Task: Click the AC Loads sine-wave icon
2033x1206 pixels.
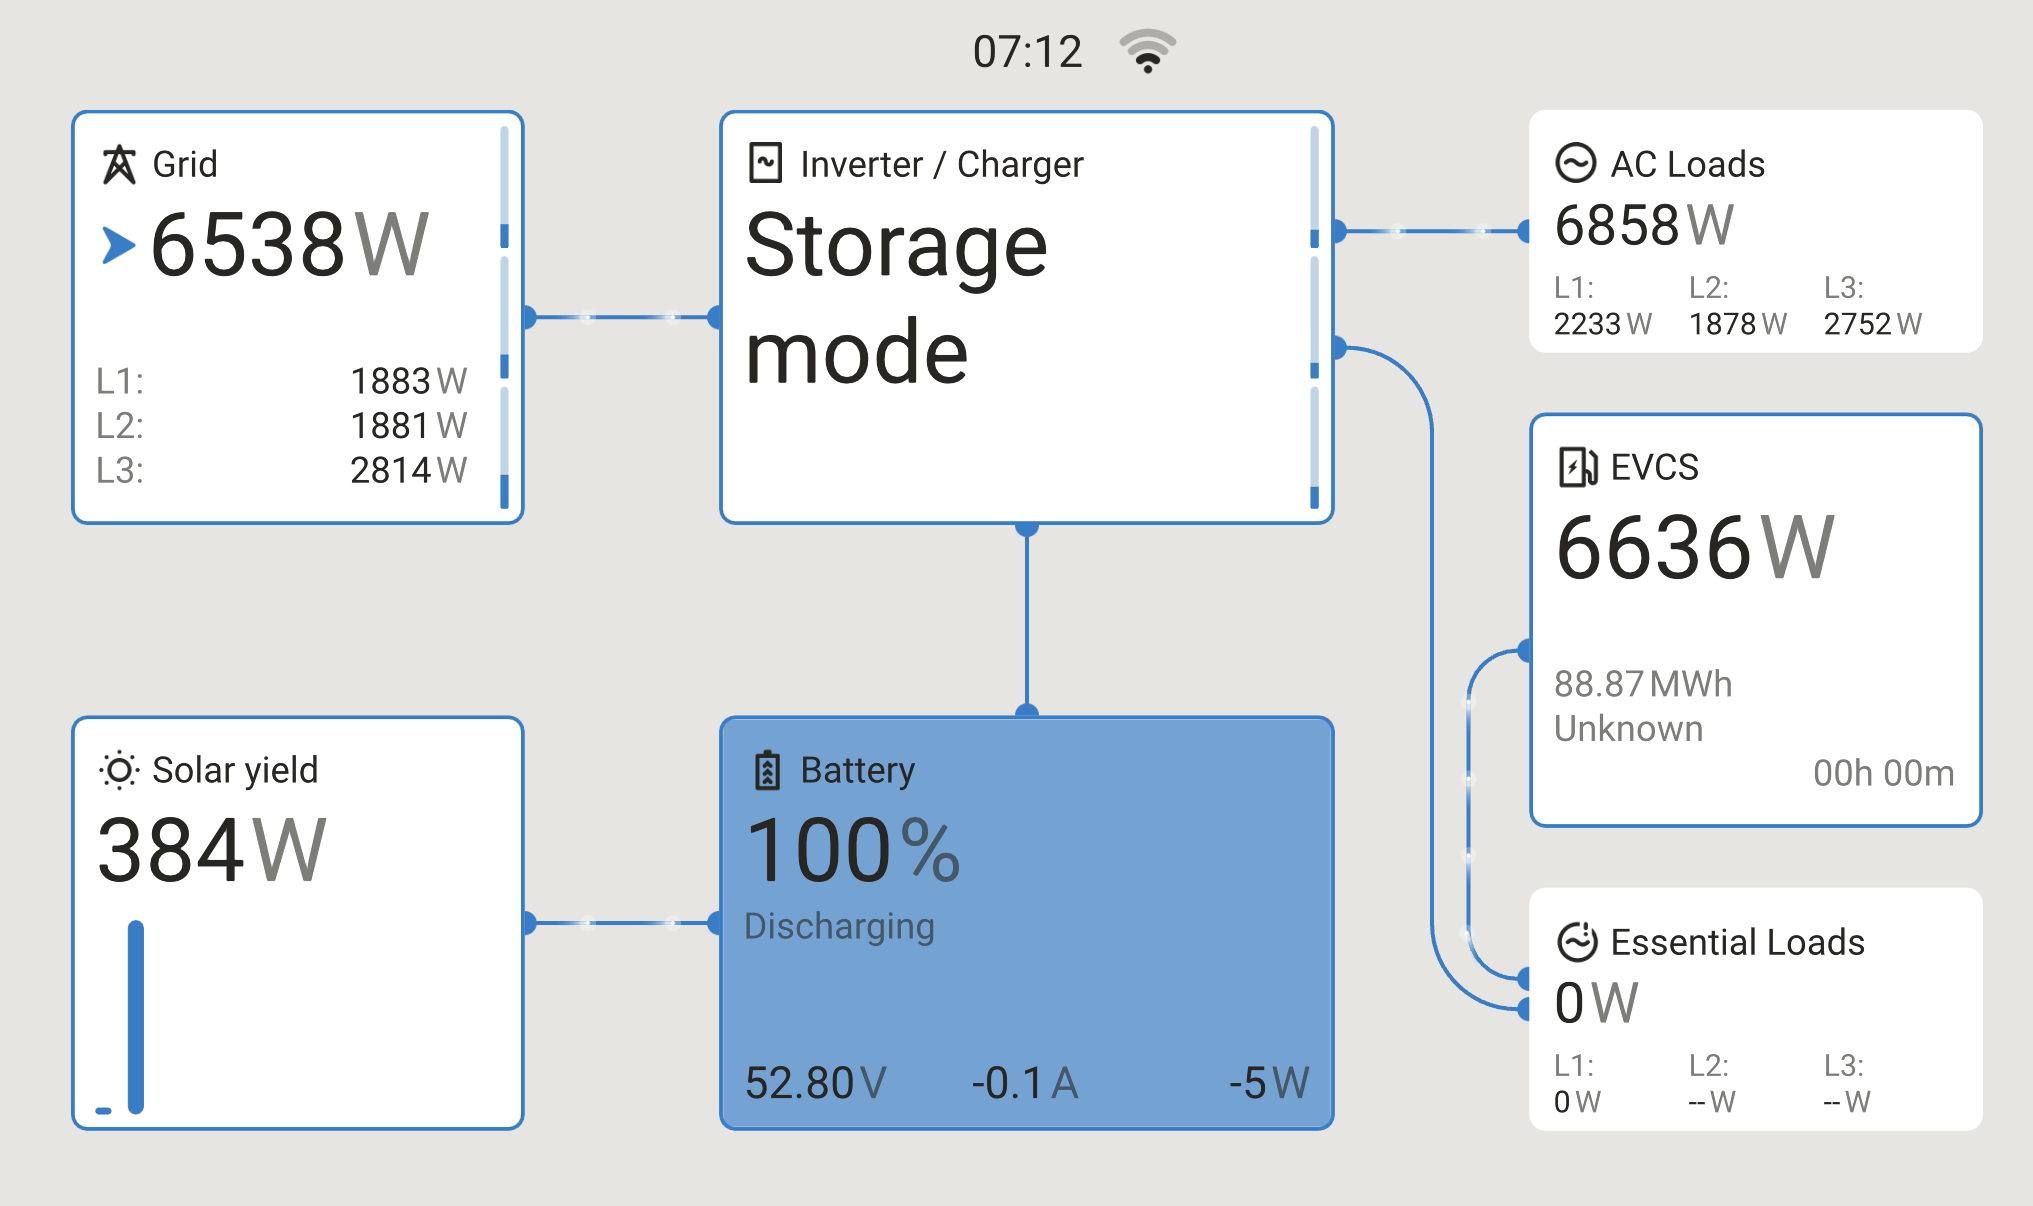Action: tap(1575, 163)
